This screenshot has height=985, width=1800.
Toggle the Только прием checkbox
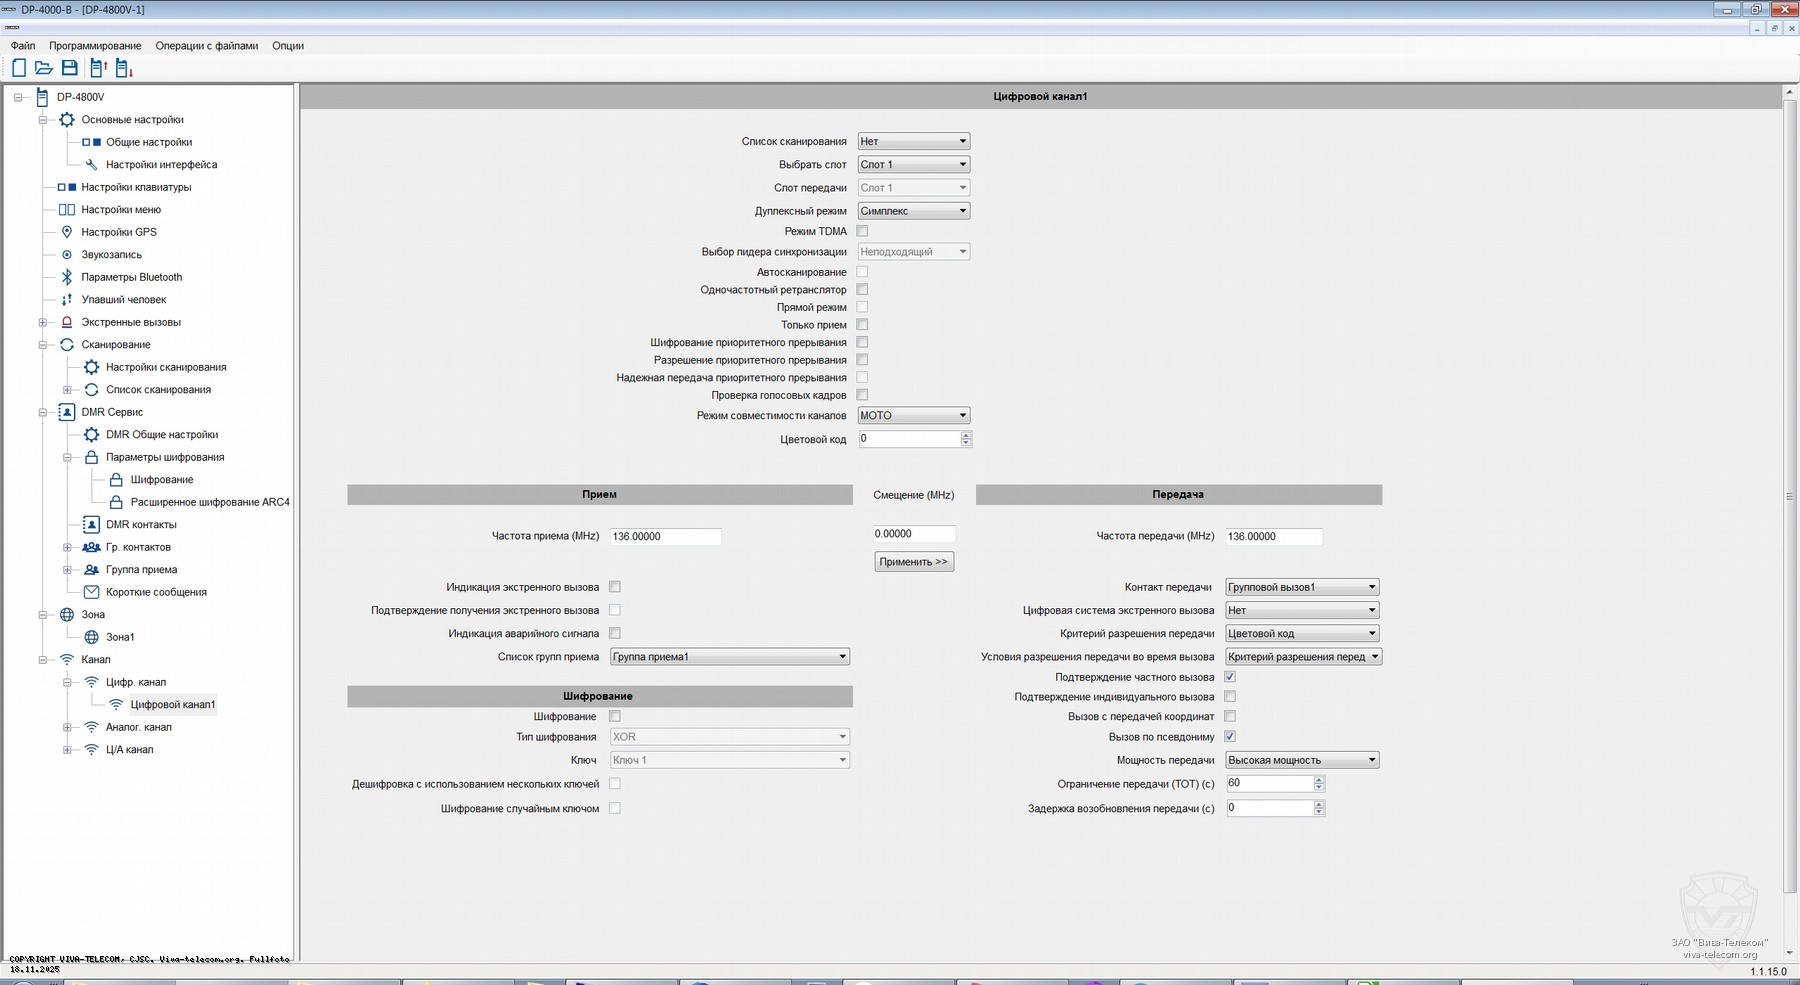[x=862, y=325]
